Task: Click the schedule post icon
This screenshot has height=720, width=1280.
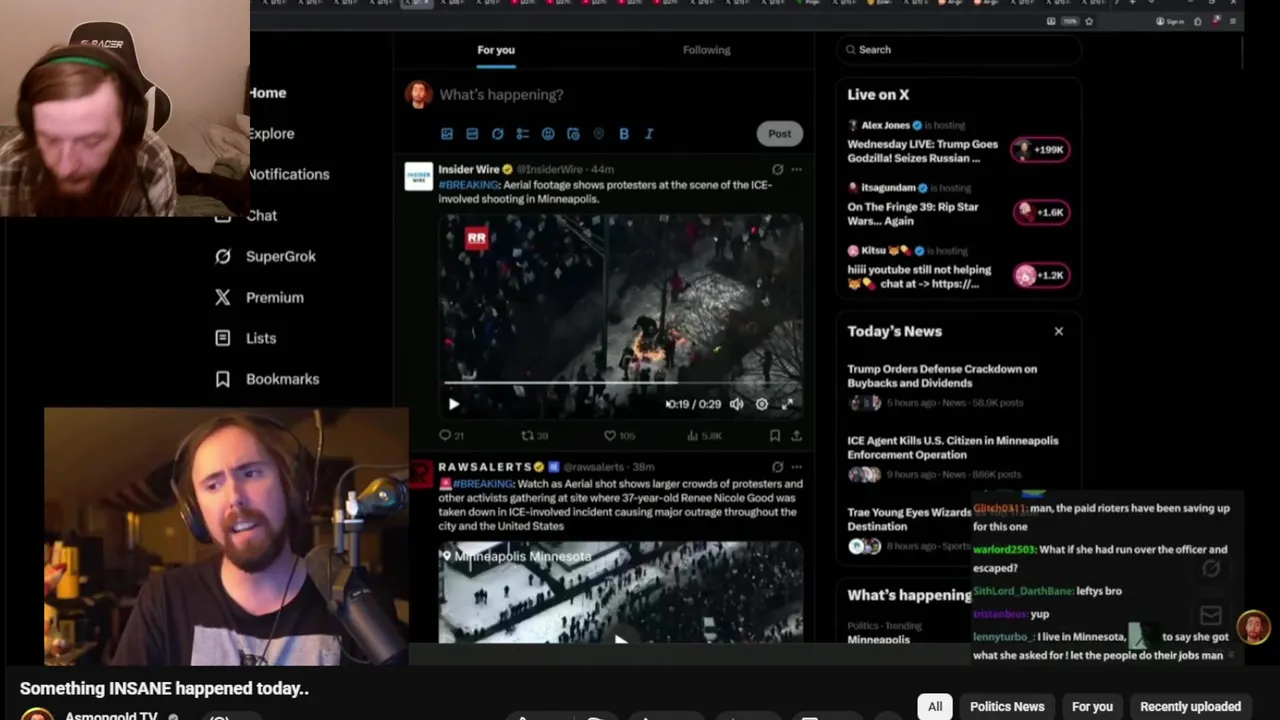Action: (573, 134)
